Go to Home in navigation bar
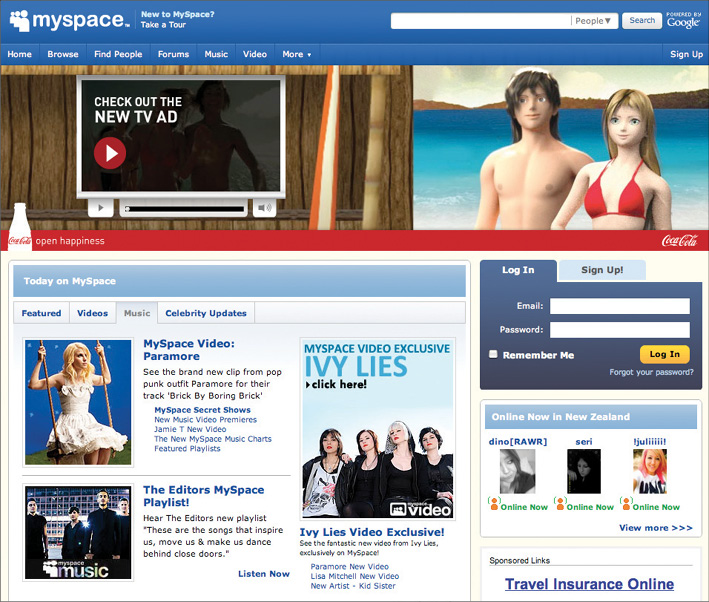709x602 pixels. pyautogui.click(x=19, y=54)
